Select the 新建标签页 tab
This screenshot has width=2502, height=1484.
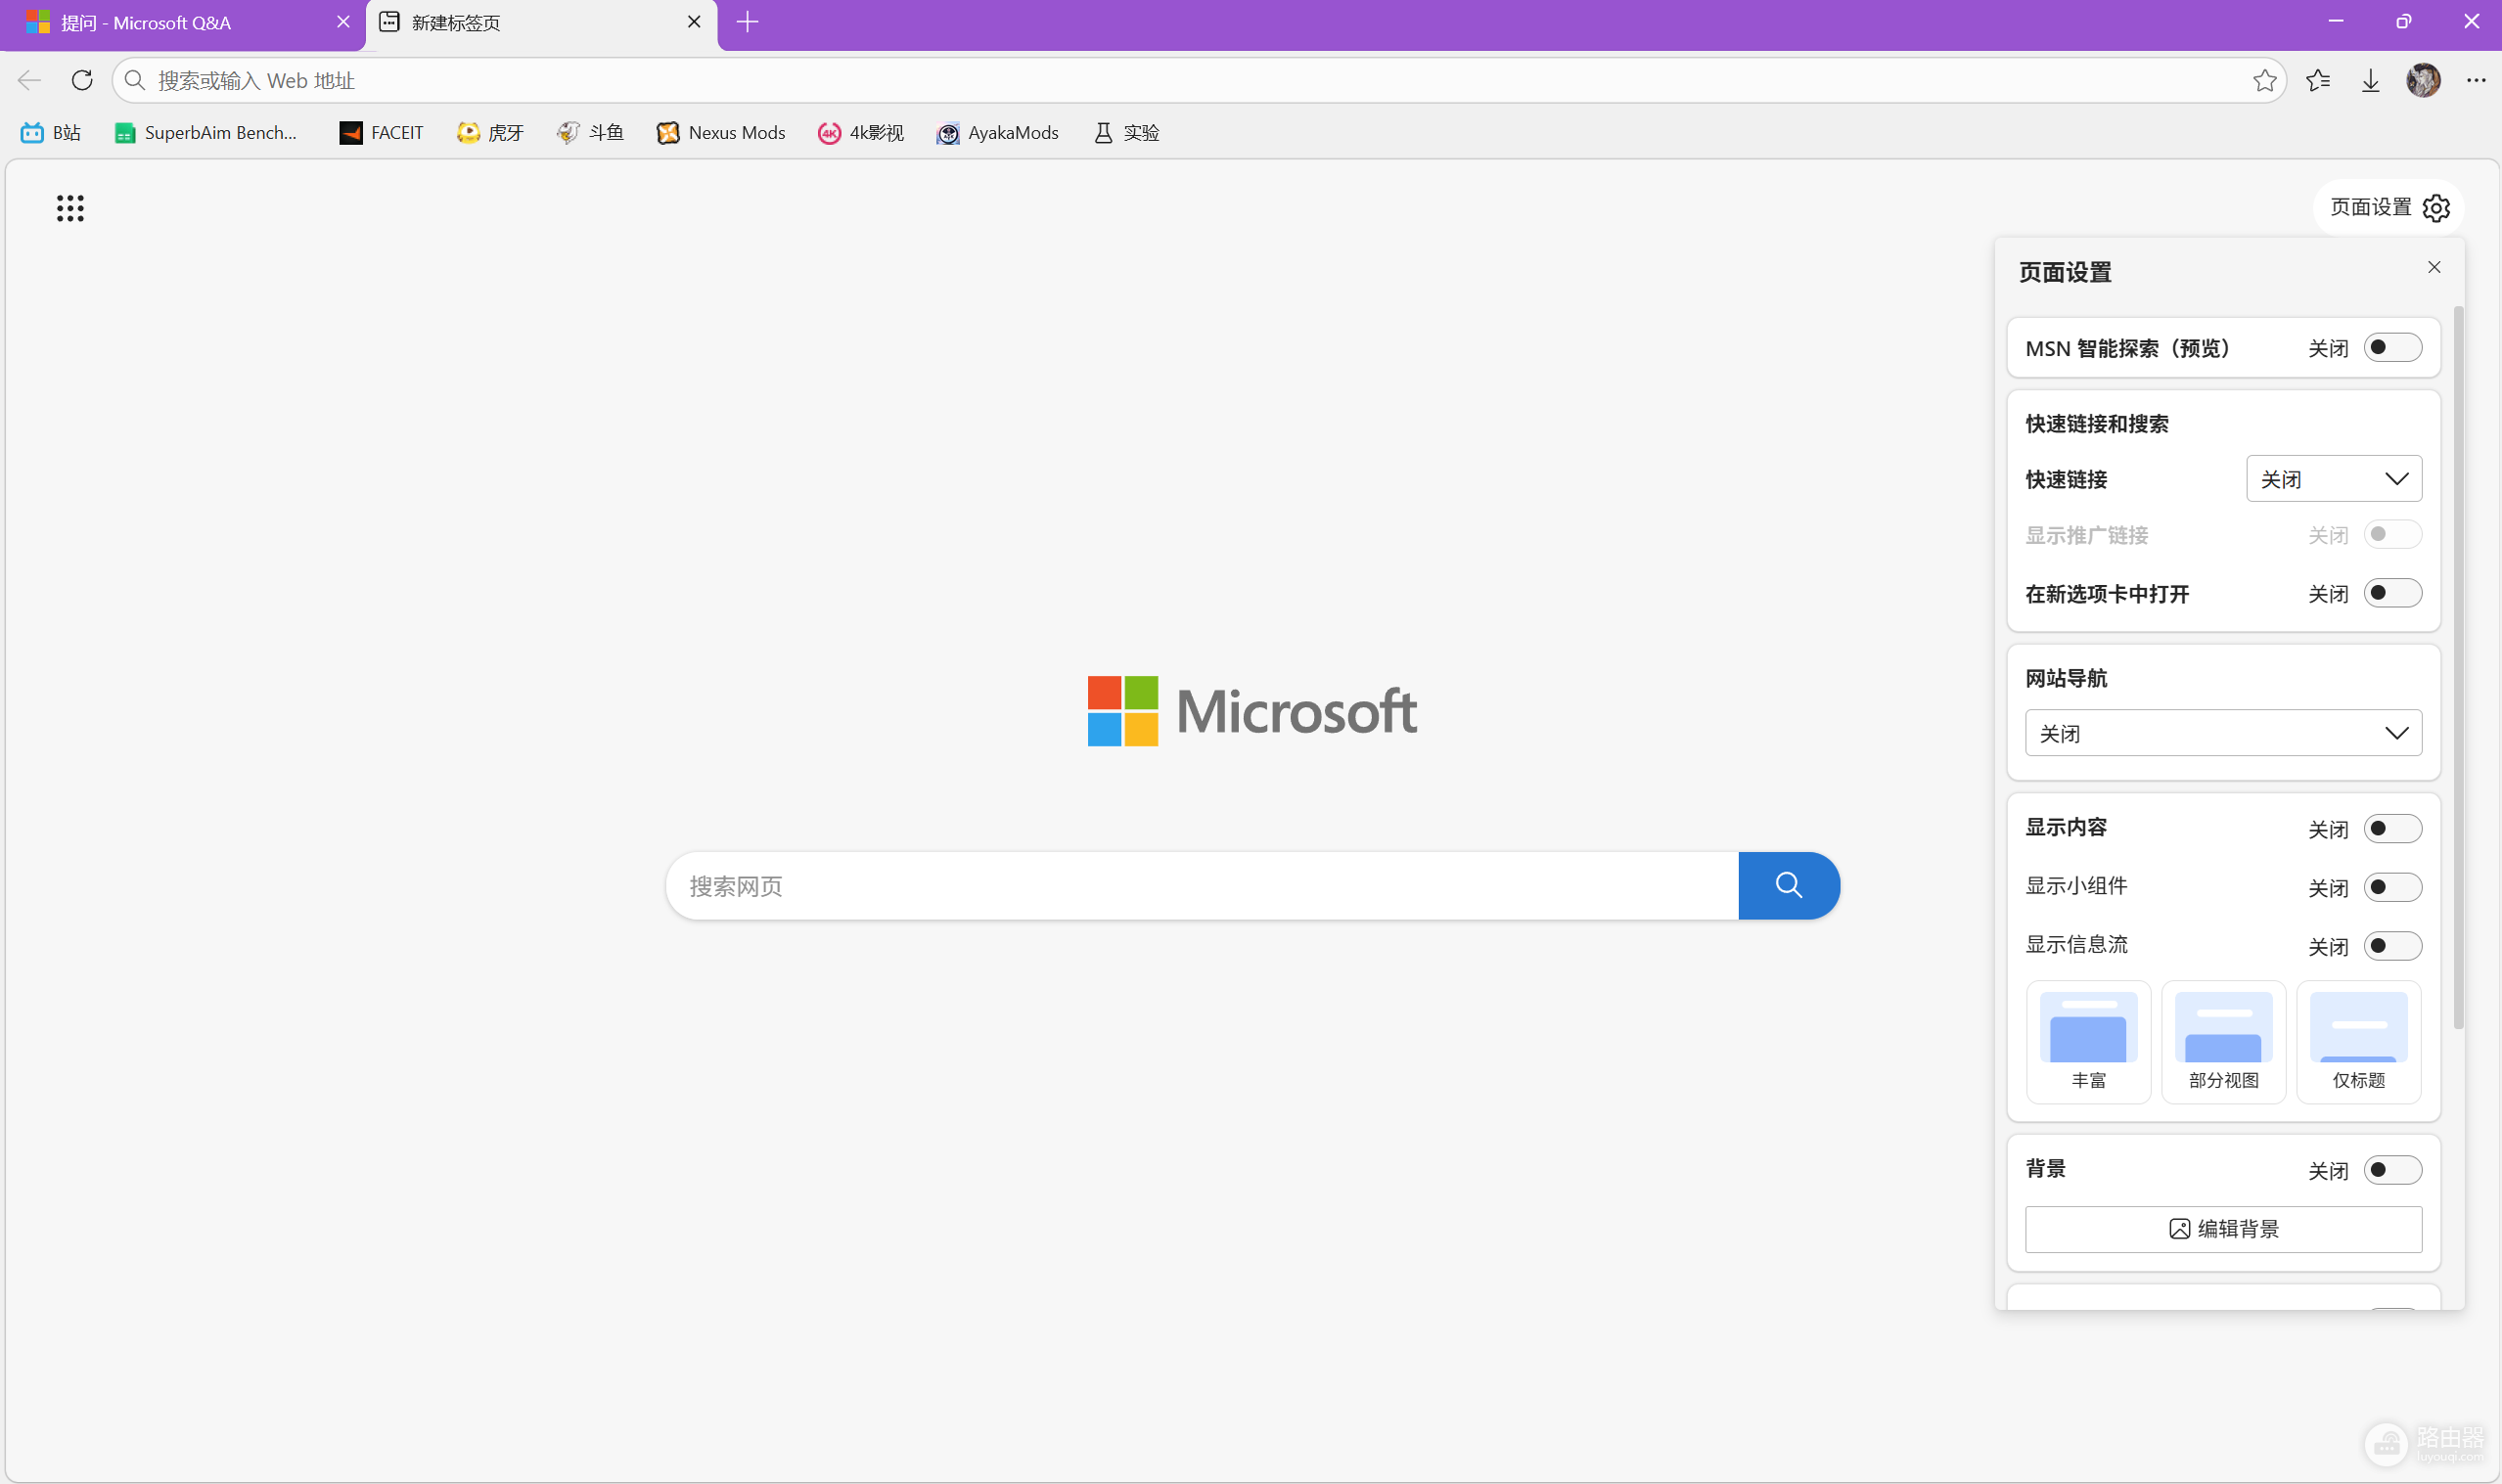tap(540, 22)
